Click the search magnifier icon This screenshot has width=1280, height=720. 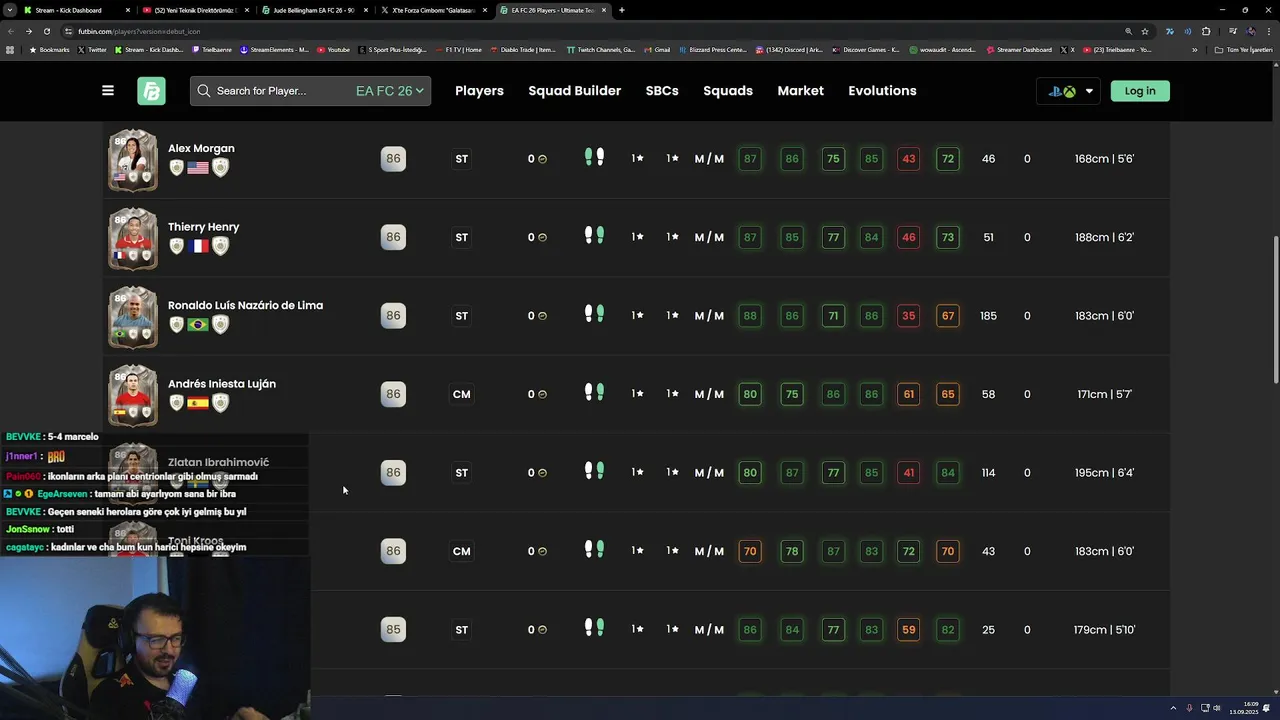pyautogui.click(x=204, y=91)
